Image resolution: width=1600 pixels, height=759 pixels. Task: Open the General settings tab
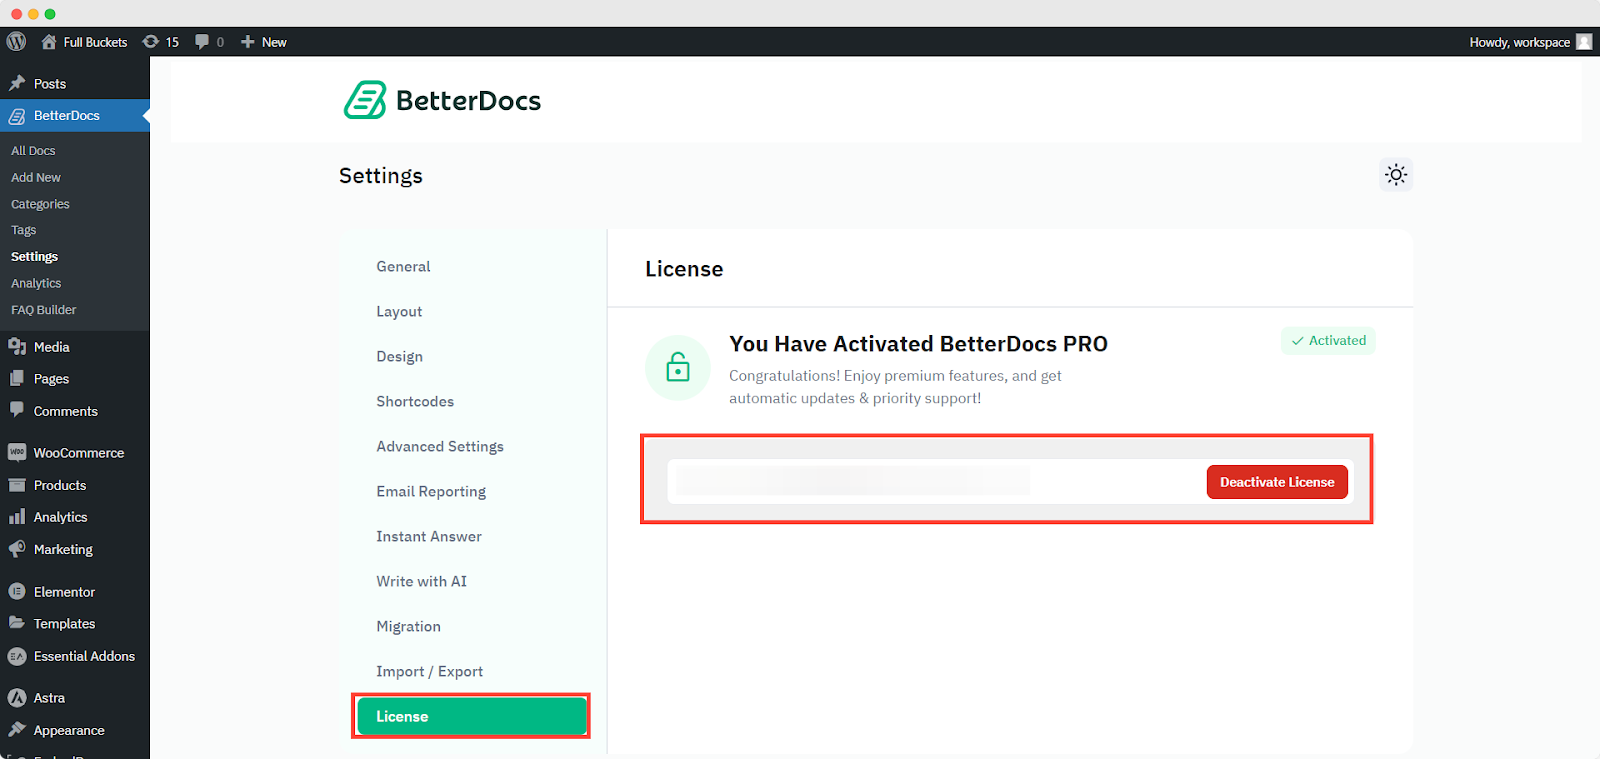(403, 267)
